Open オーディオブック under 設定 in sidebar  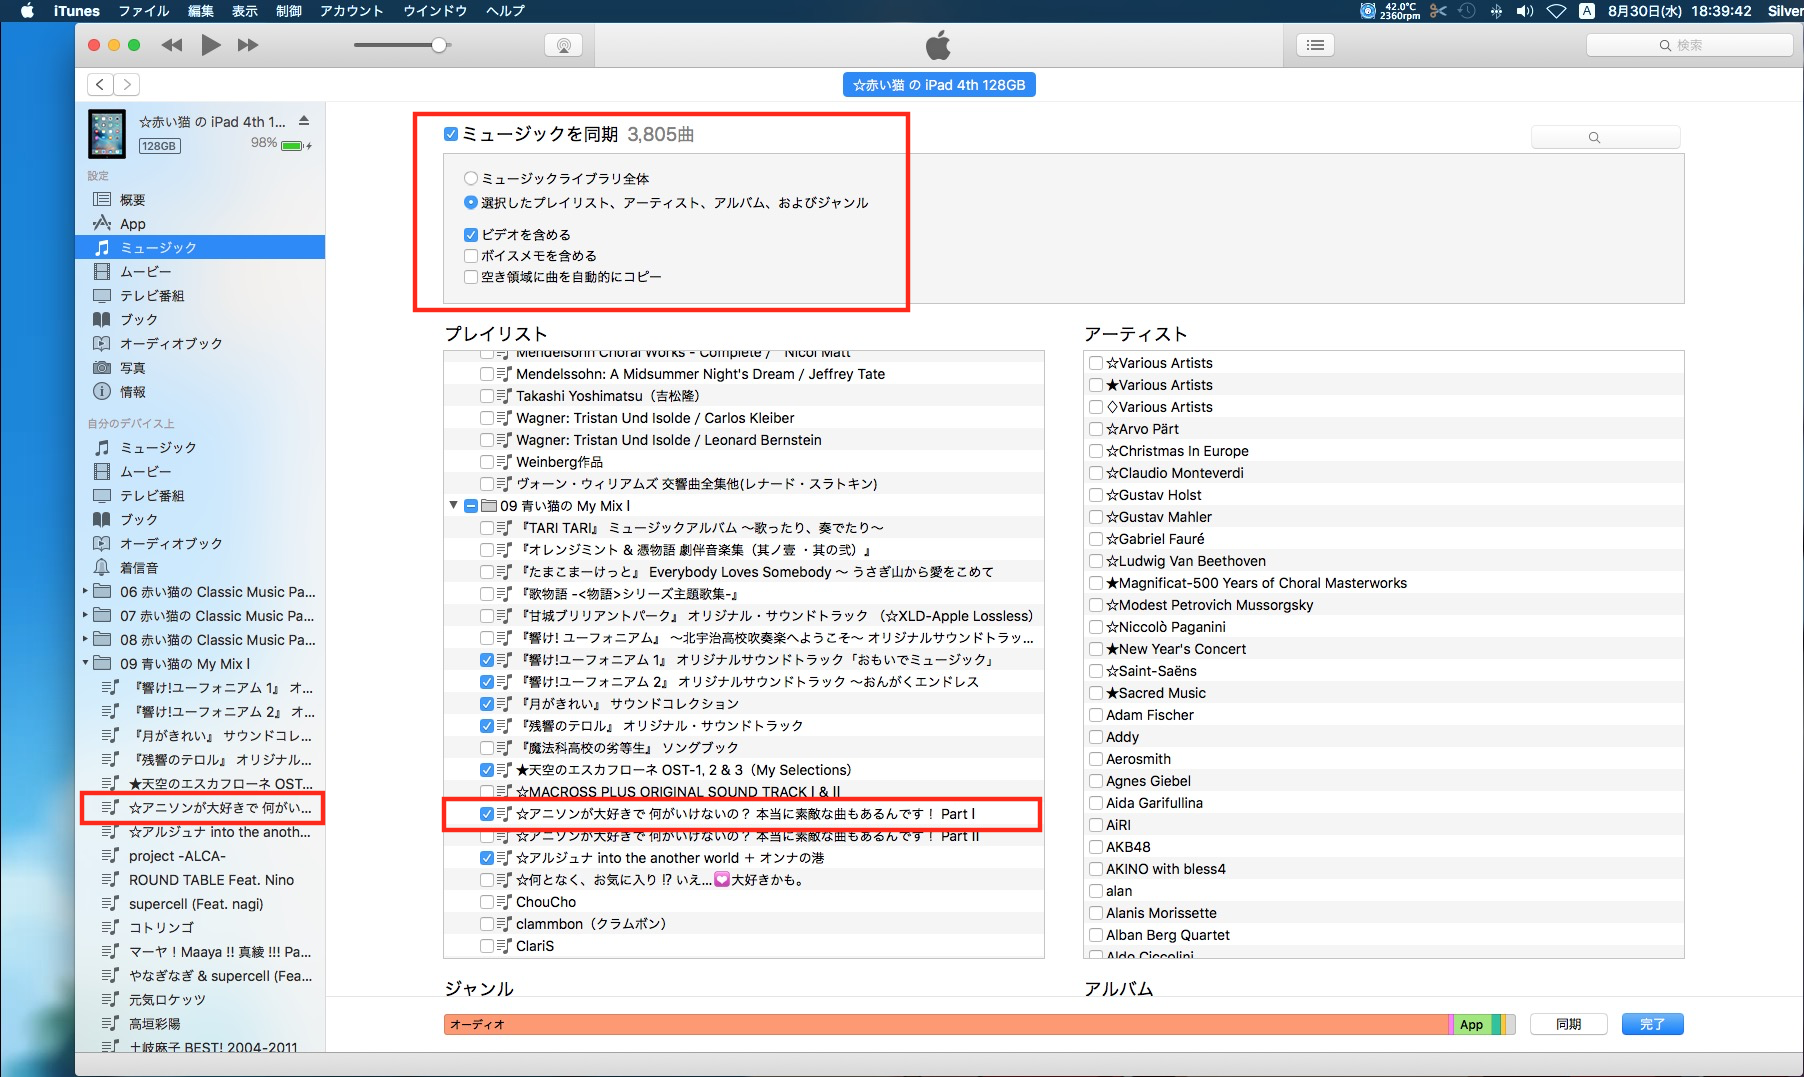171,344
